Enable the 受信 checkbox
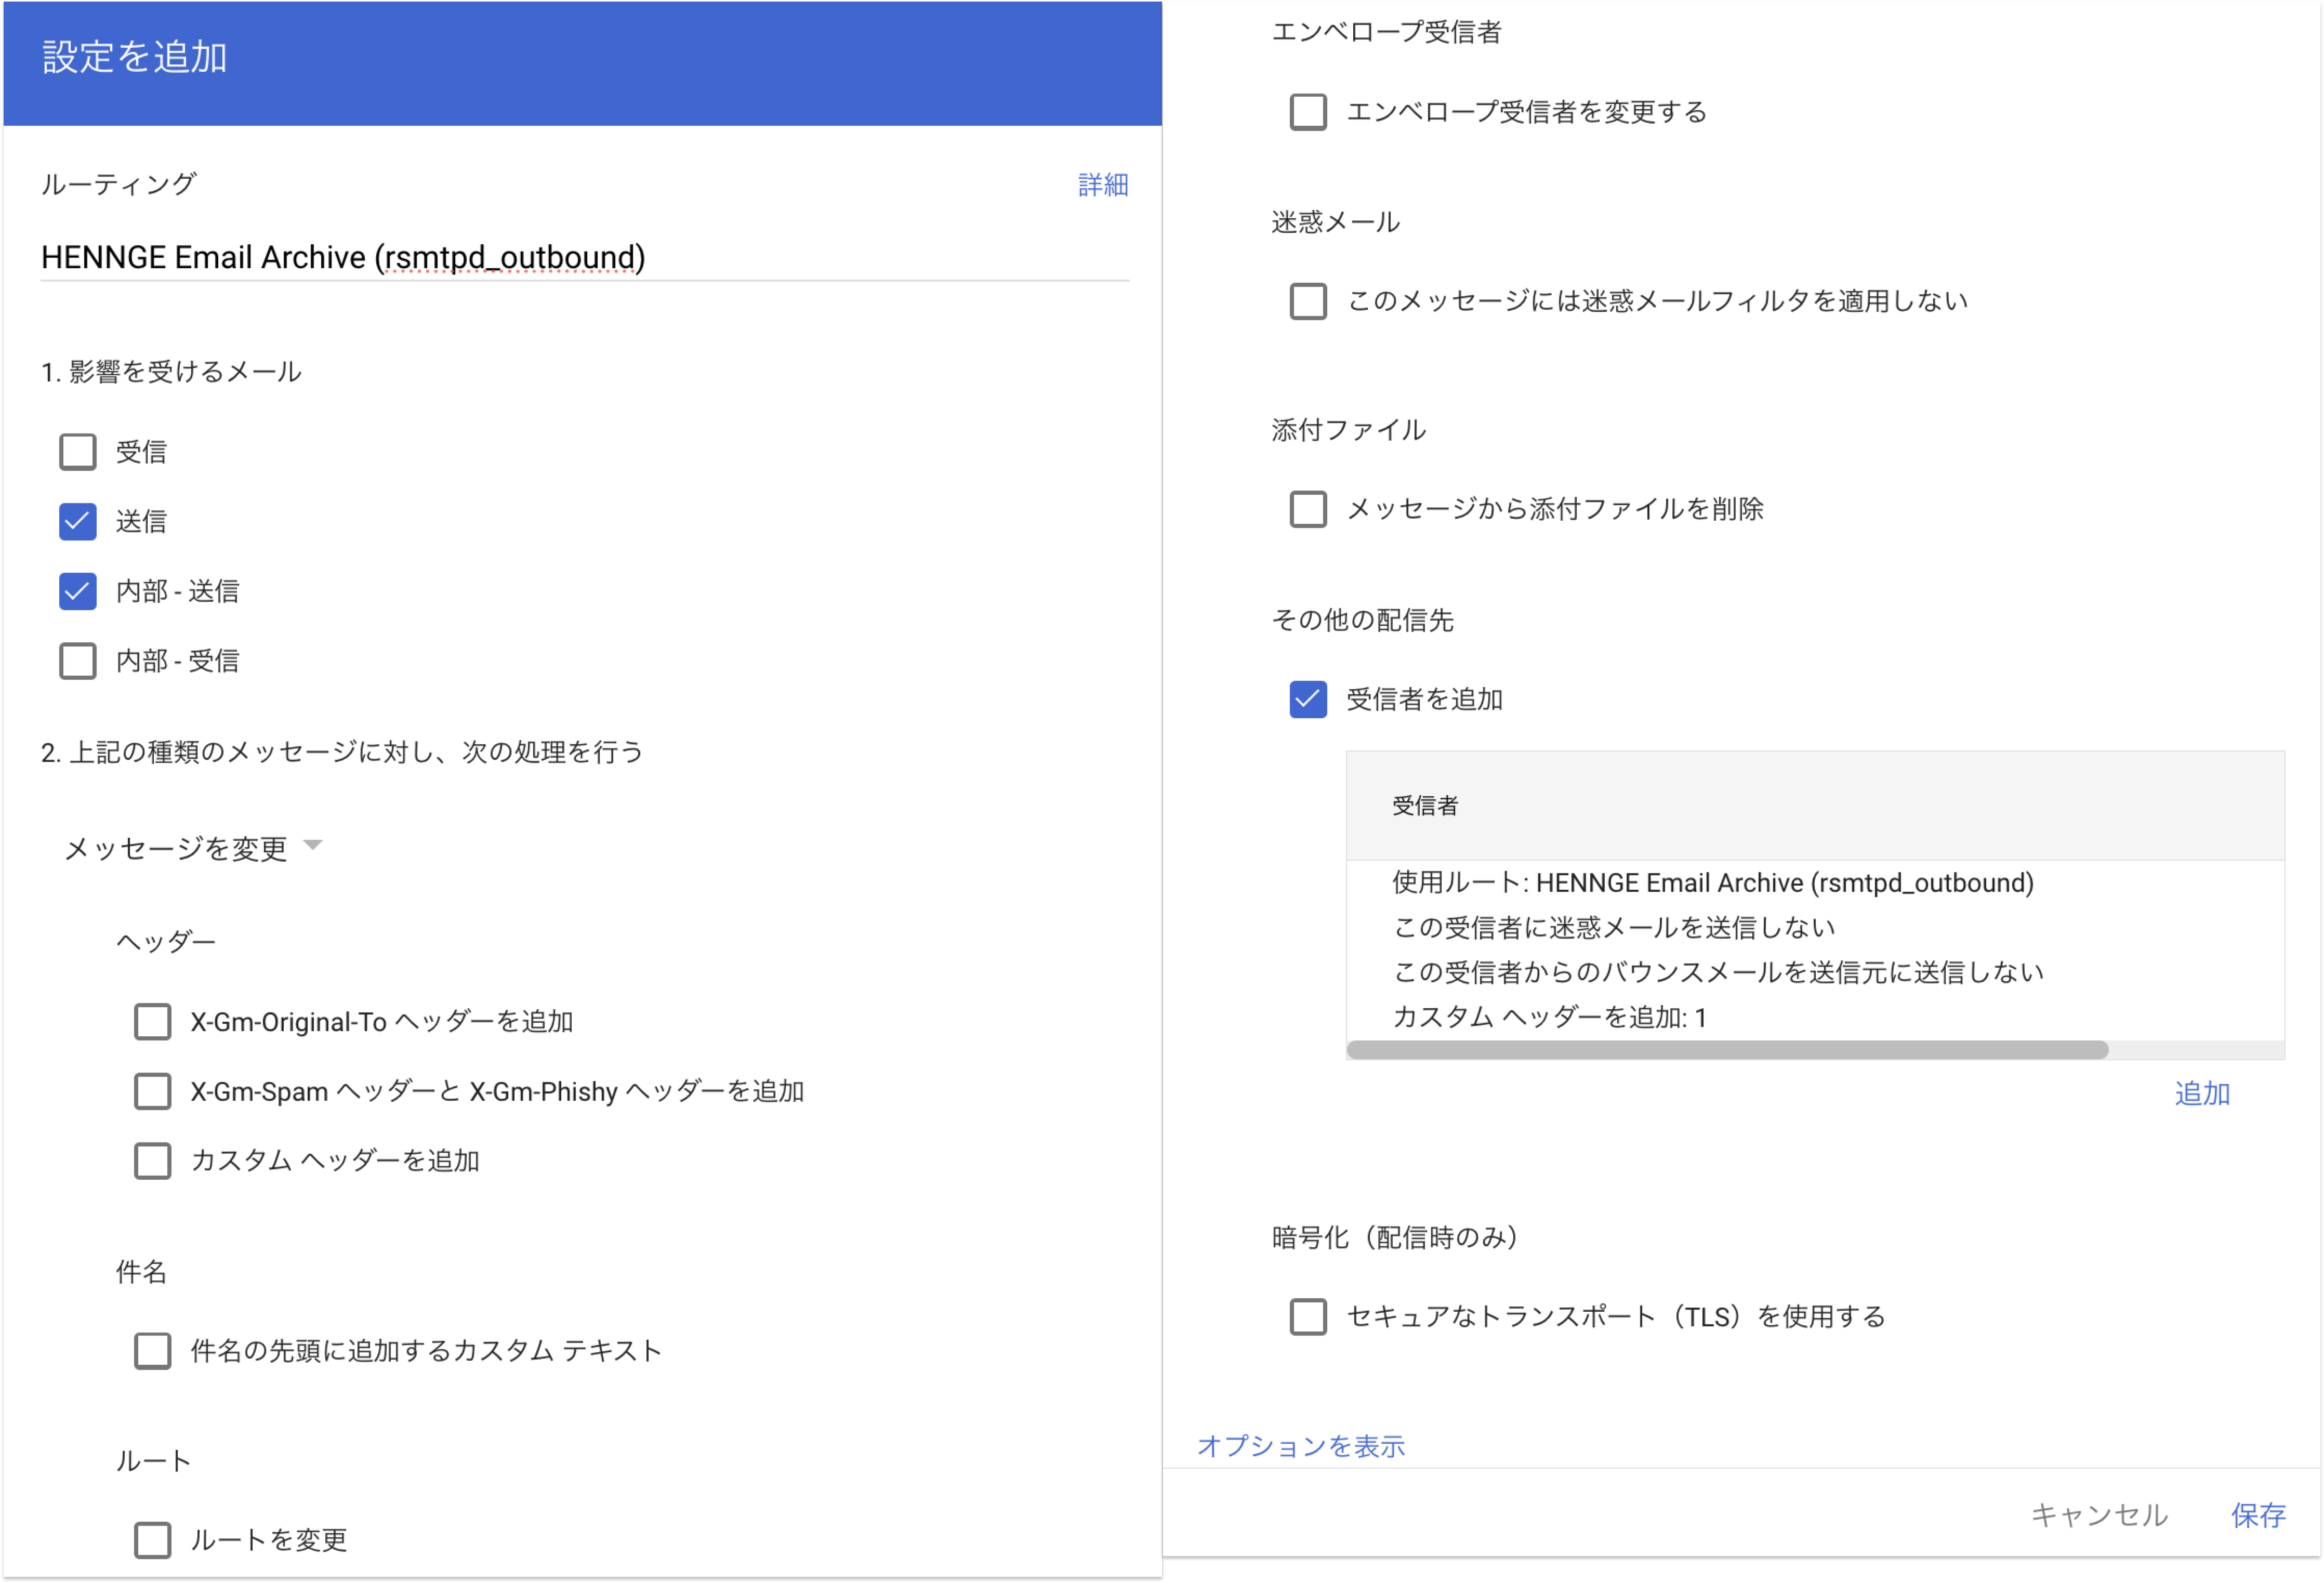Screen dimensions: 2324x1582 pyautogui.click(x=77, y=452)
